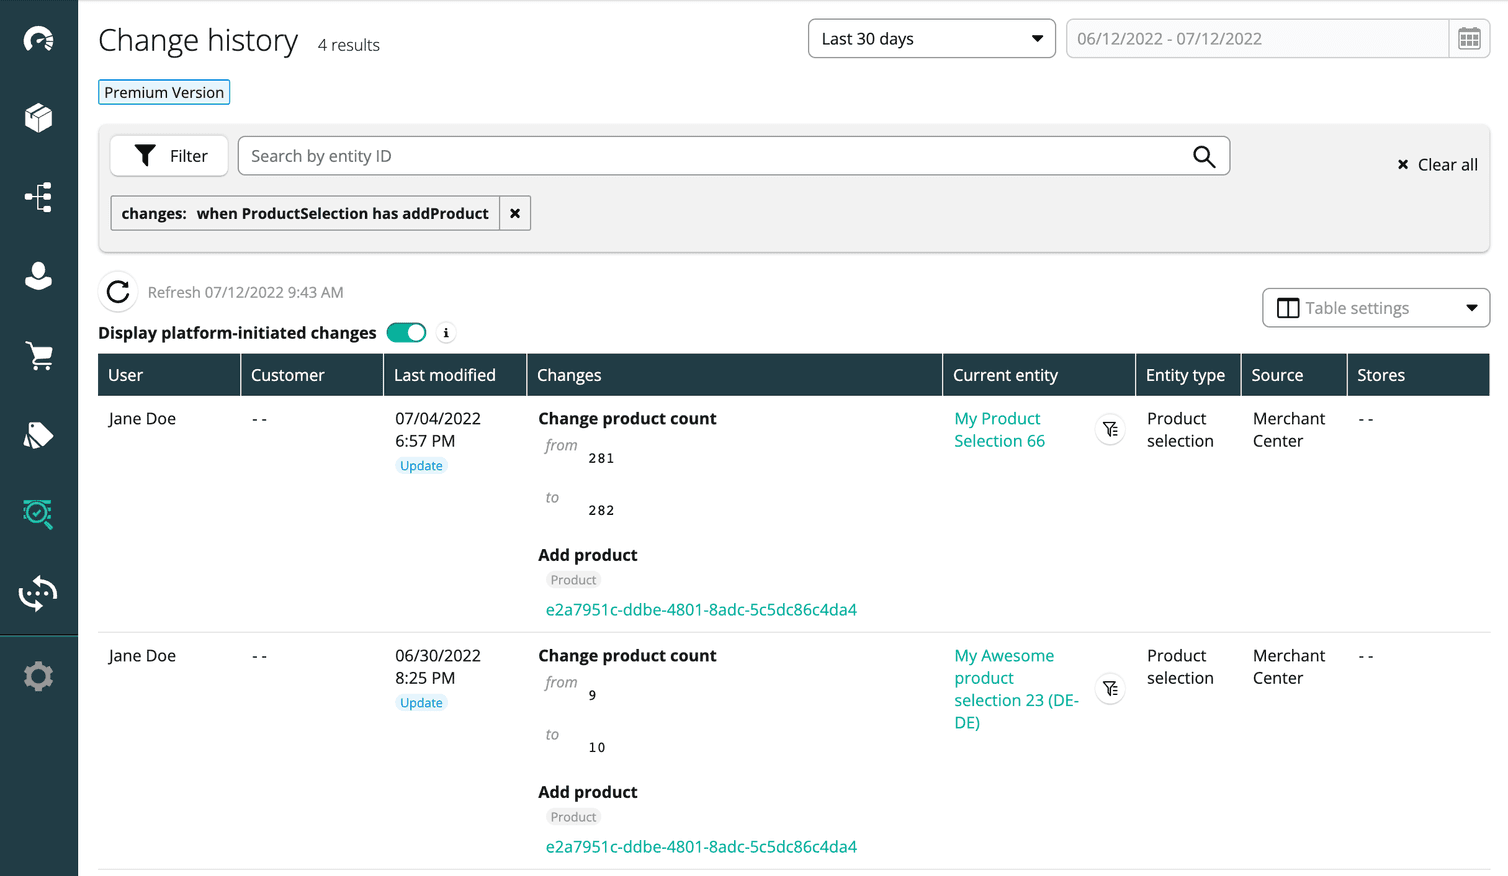The width and height of the screenshot is (1508, 876).
Task: Disable Display platform-initiated changes
Action: pos(406,331)
